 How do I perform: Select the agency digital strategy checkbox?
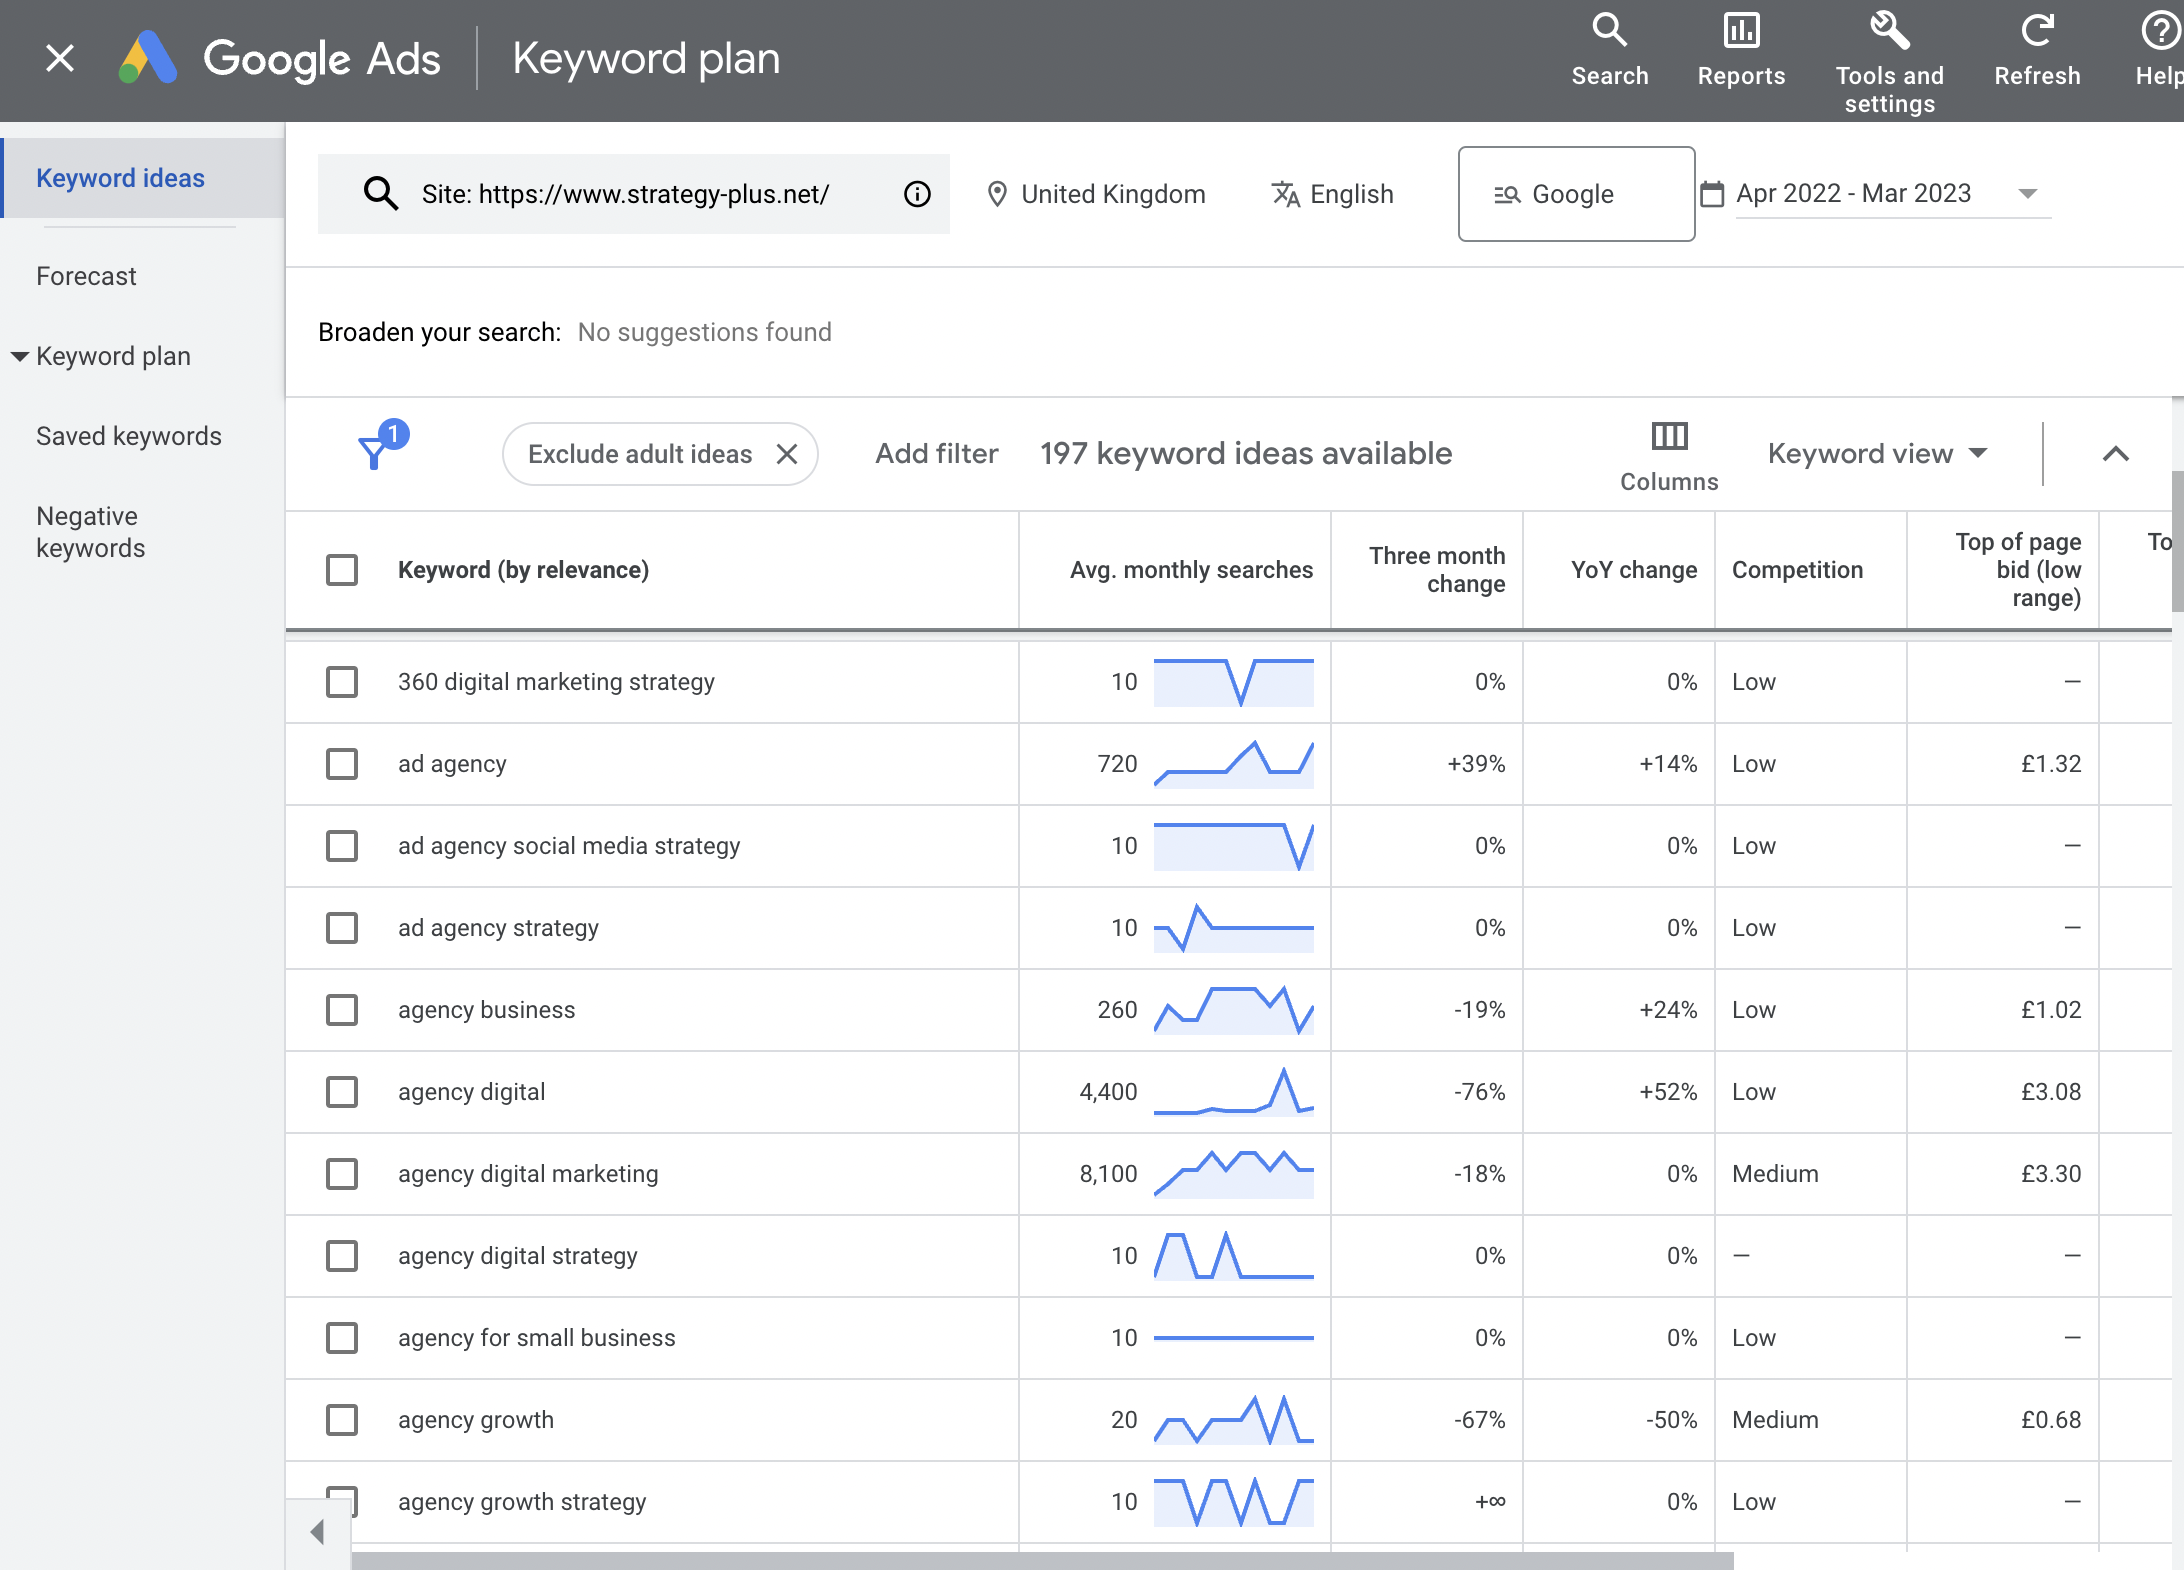(x=342, y=1256)
